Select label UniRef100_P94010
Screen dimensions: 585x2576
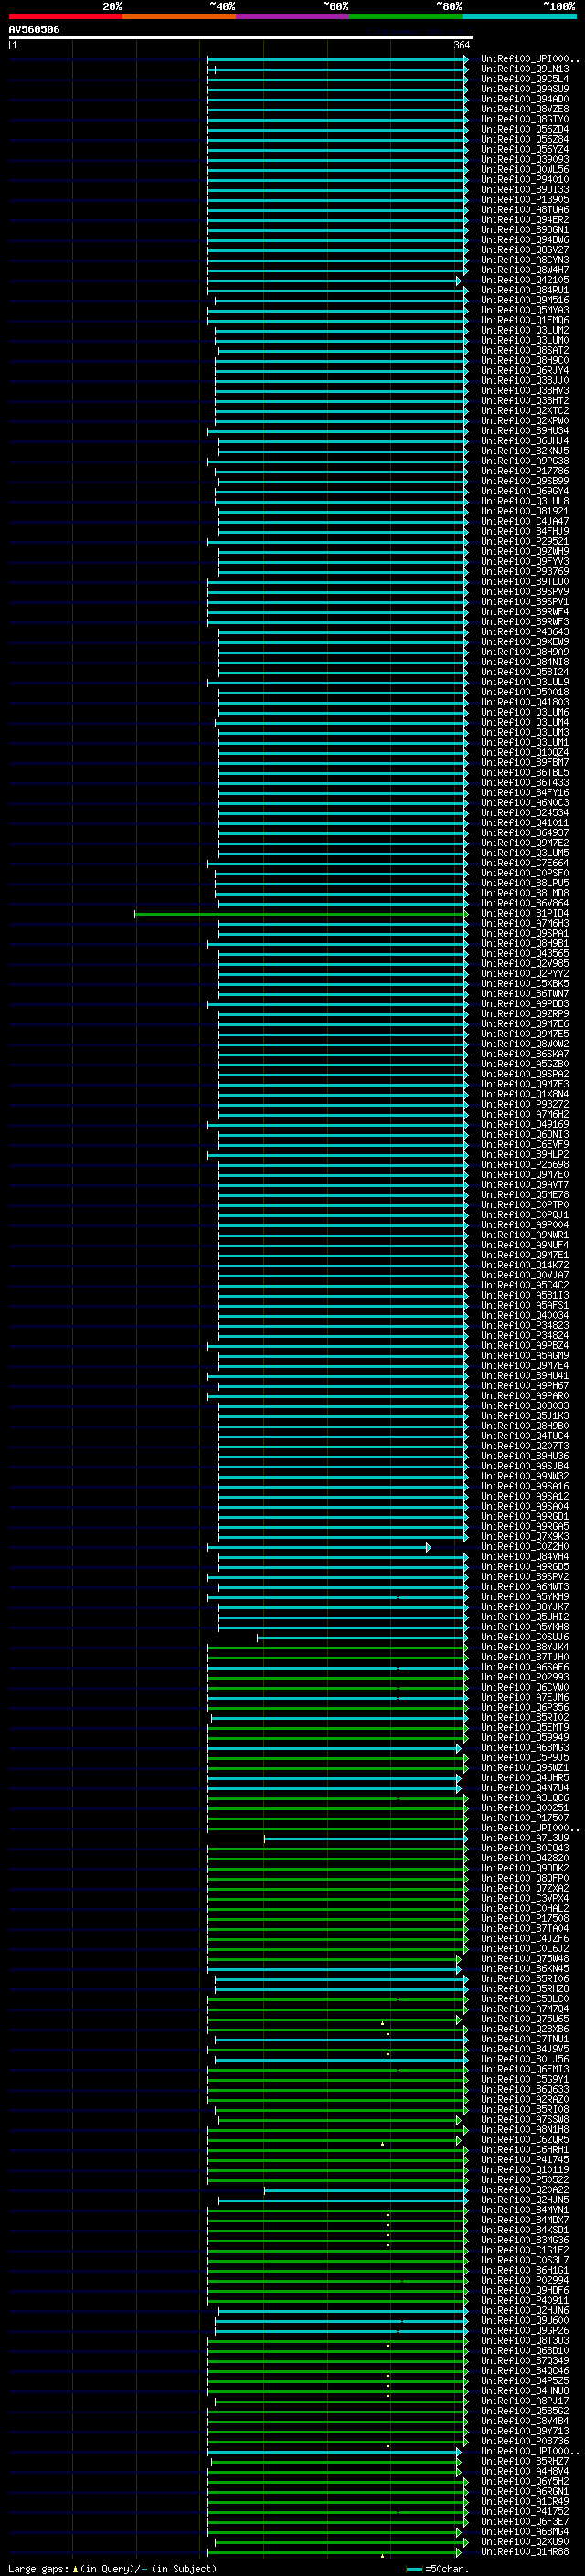(x=524, y=180)
